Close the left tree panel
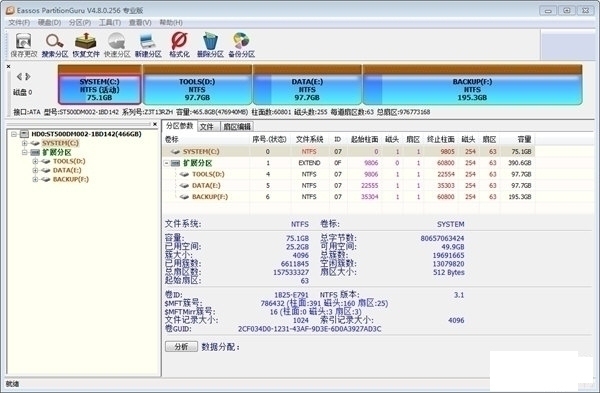The height and width of the screenshot is (393, 600). [x=155, y=124]
